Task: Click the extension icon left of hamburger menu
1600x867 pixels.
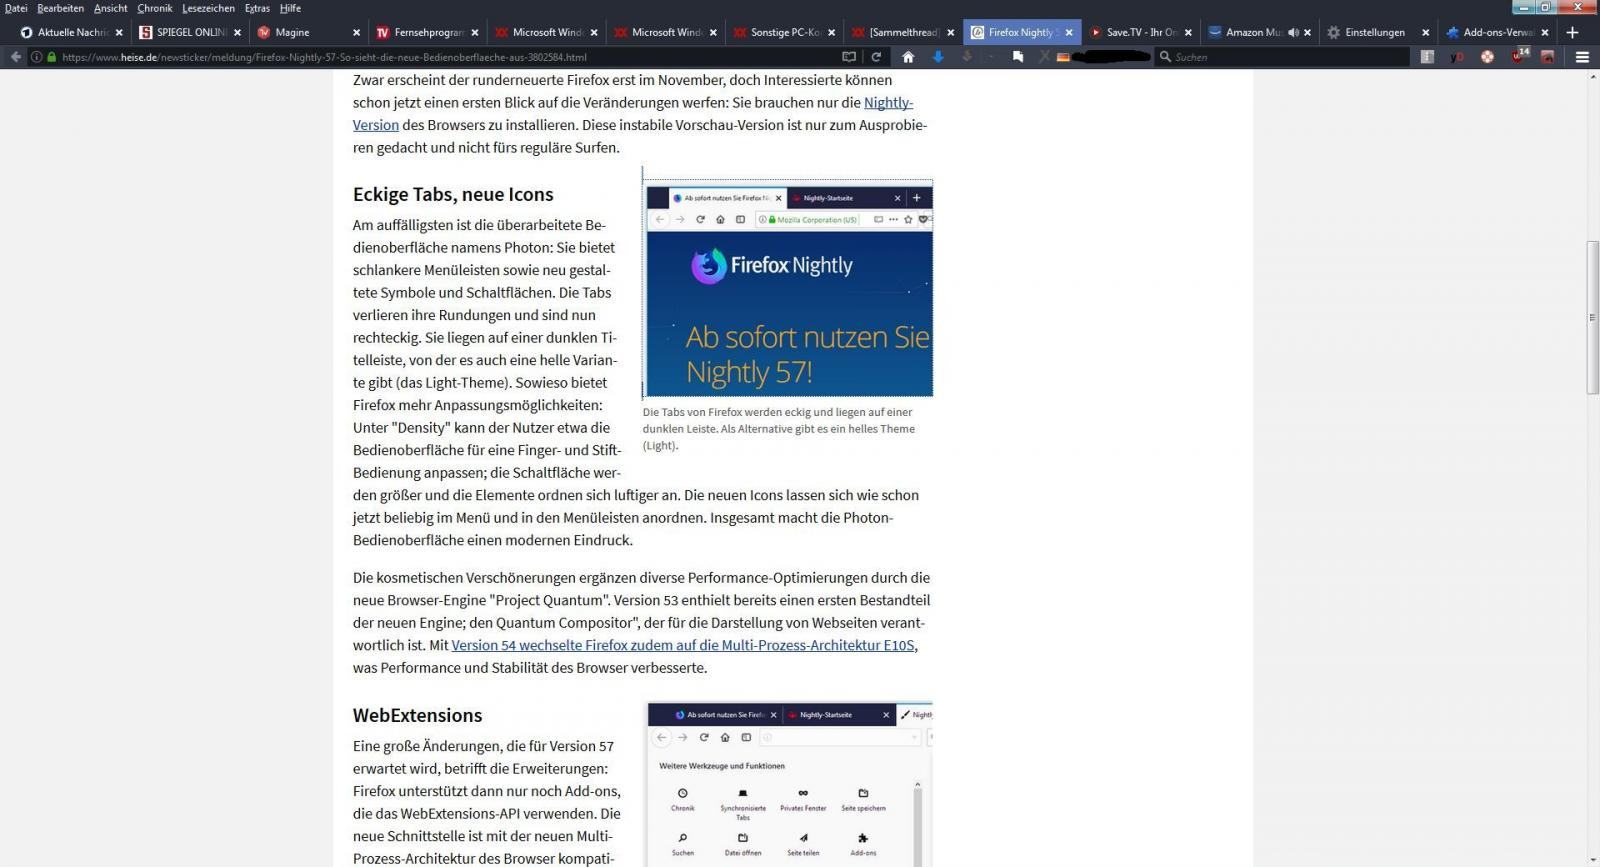Action: pyautogui.click(x=1548, y=57)
